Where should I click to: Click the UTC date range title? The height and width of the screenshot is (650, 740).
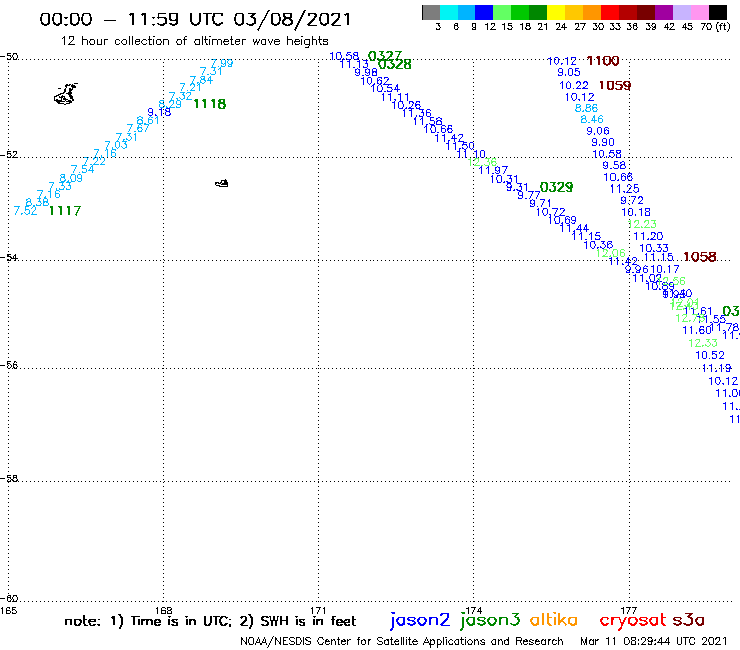[x=195, y=19]
